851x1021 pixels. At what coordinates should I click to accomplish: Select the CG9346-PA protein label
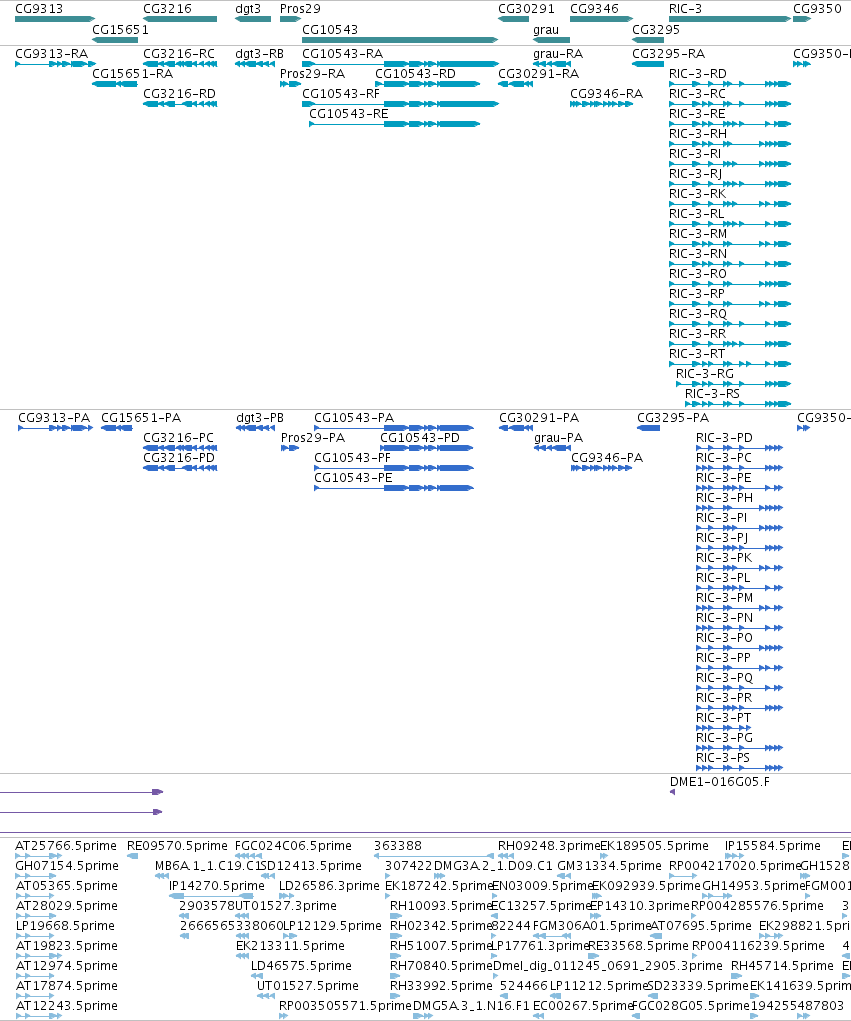607,458
